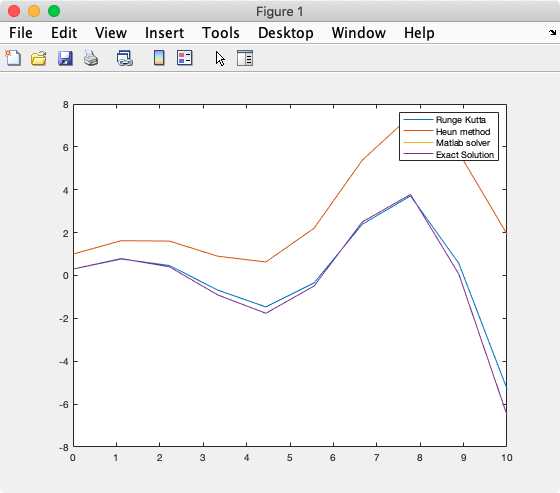Click the blue Runge Kutta line sample in legend
The width and height of the screenshot is (560, 493).
tap(418, 119)
